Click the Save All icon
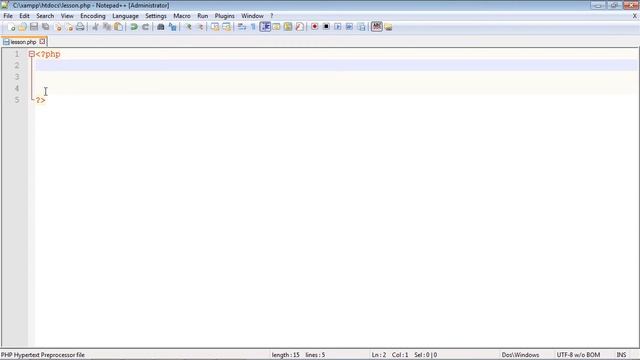Viewport: 640px width, 360px height. pyautogui.click(x=46, y=27)
